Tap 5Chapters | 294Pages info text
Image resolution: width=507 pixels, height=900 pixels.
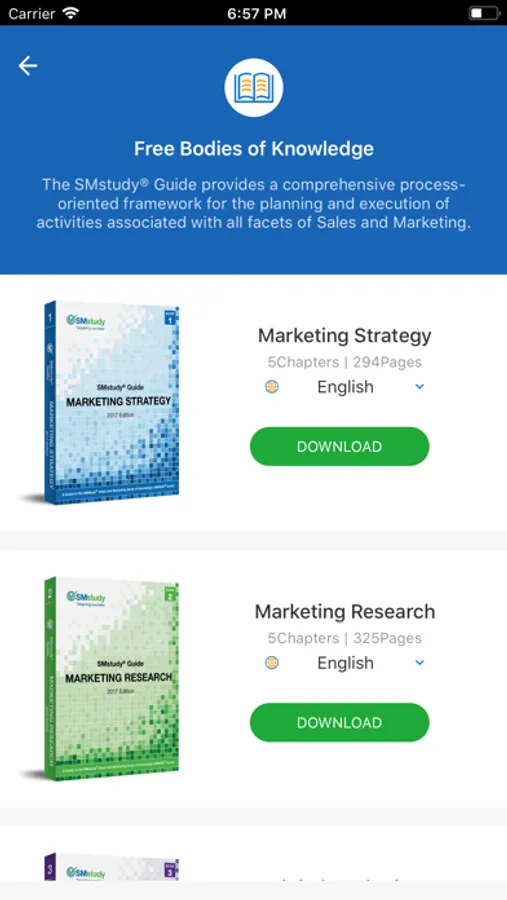(x=345, y=362)
